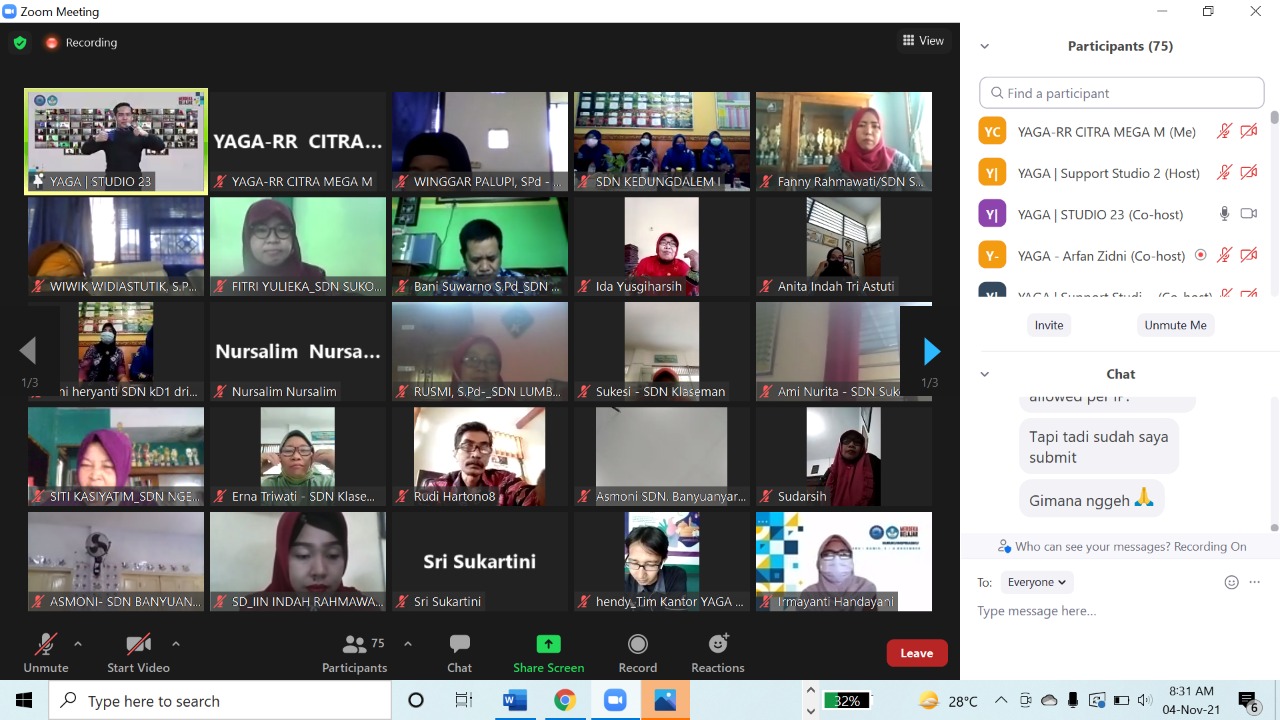Expand audio options arrow beside Unmute
This screenshot has width=1280, height=720.
point(78,644)
